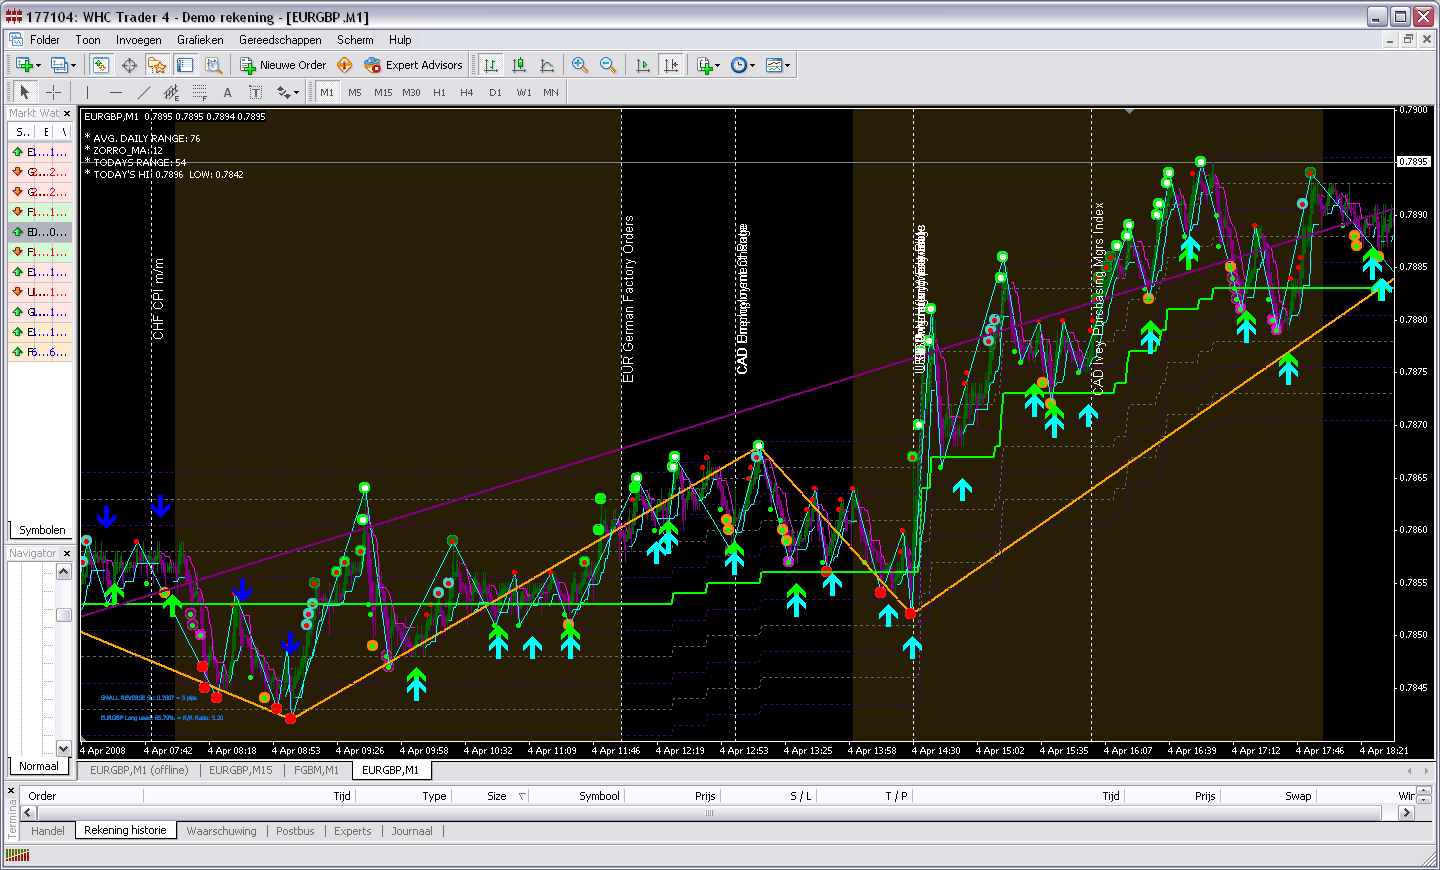Viewport: 1440px width, 870px height.
Task: Display chart as Line Chart
Action: click(547, 65)
